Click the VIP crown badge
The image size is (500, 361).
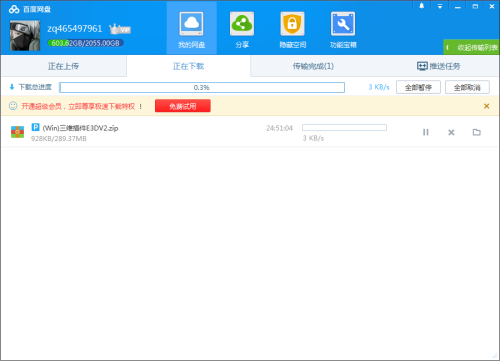tap(120, 29)
